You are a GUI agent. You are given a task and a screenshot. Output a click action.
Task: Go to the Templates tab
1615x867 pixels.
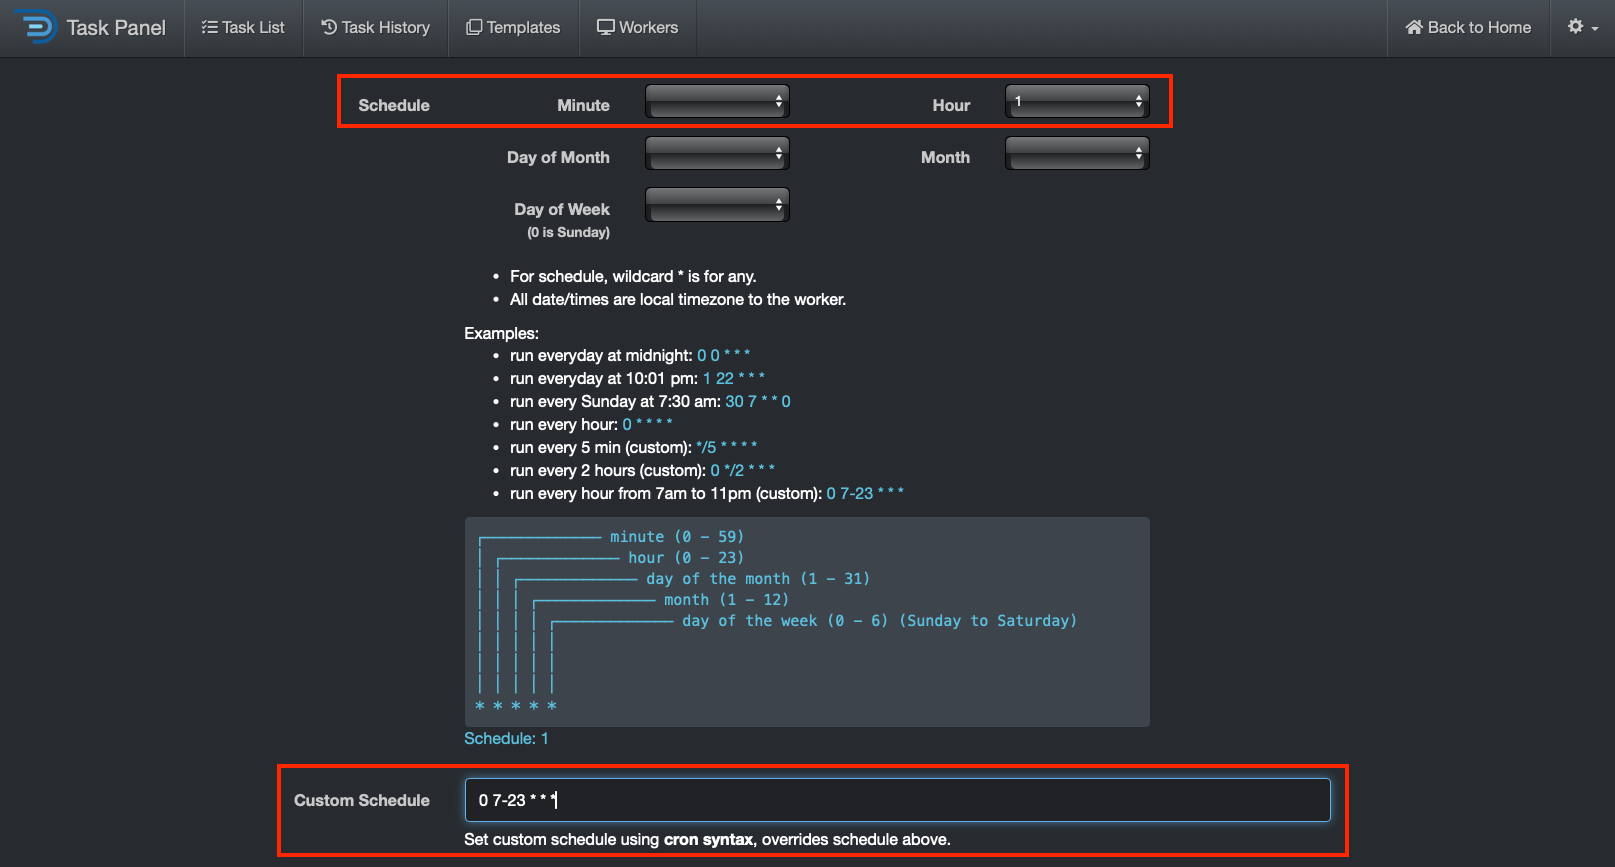tap(513, 28)
